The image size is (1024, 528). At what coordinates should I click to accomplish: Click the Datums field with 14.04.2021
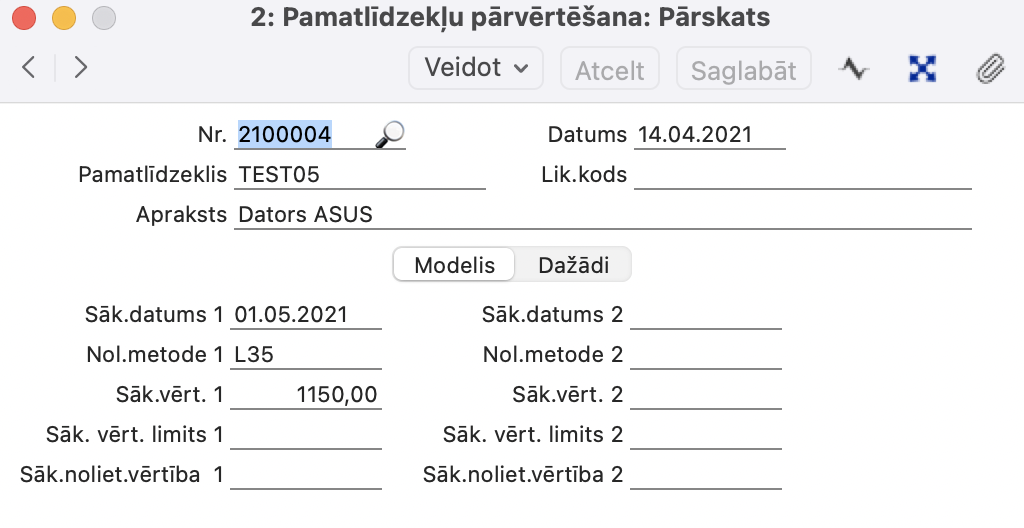coord(708,135)
